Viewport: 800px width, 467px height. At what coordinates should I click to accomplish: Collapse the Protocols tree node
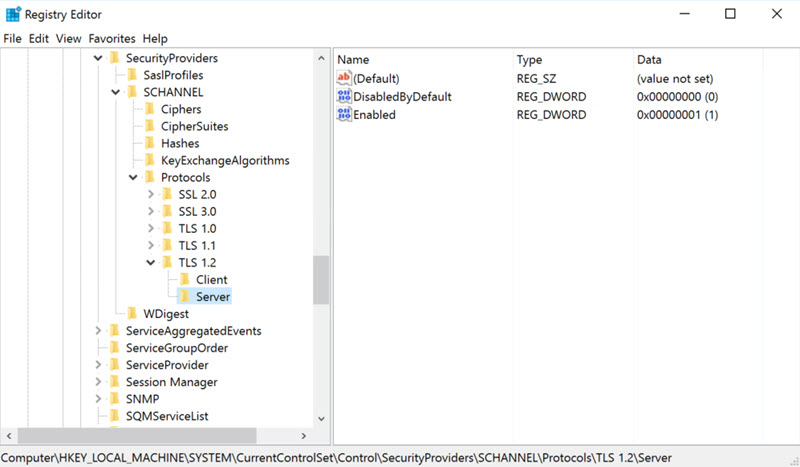coord(133,178)
